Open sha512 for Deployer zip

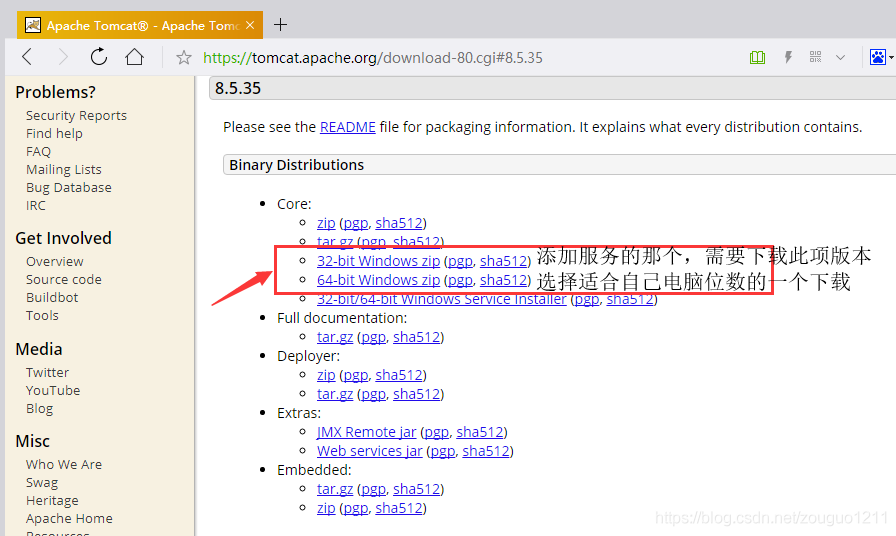point(398,375)
